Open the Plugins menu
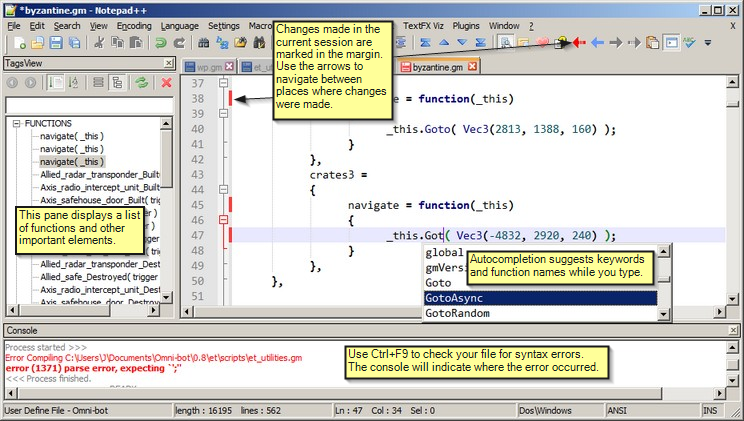 click(466, 26)
